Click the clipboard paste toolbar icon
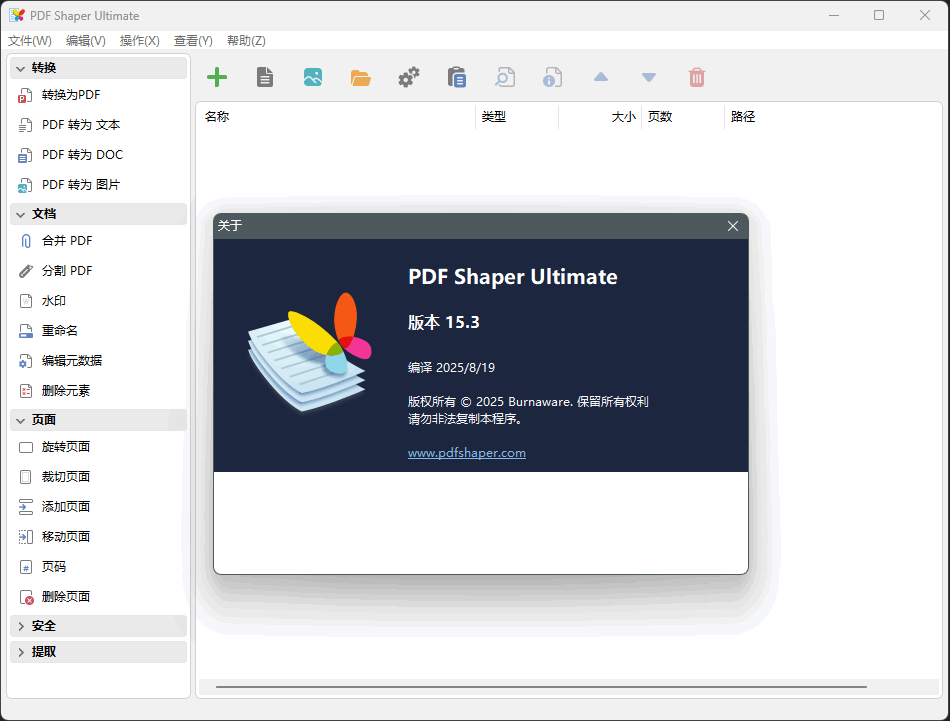950x721 pixels. click(x=457, y=77)
